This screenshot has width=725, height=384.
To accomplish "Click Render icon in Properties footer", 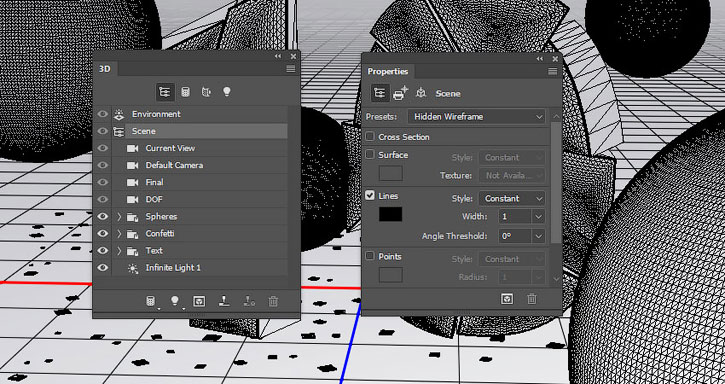I will [x=507, y=299].
